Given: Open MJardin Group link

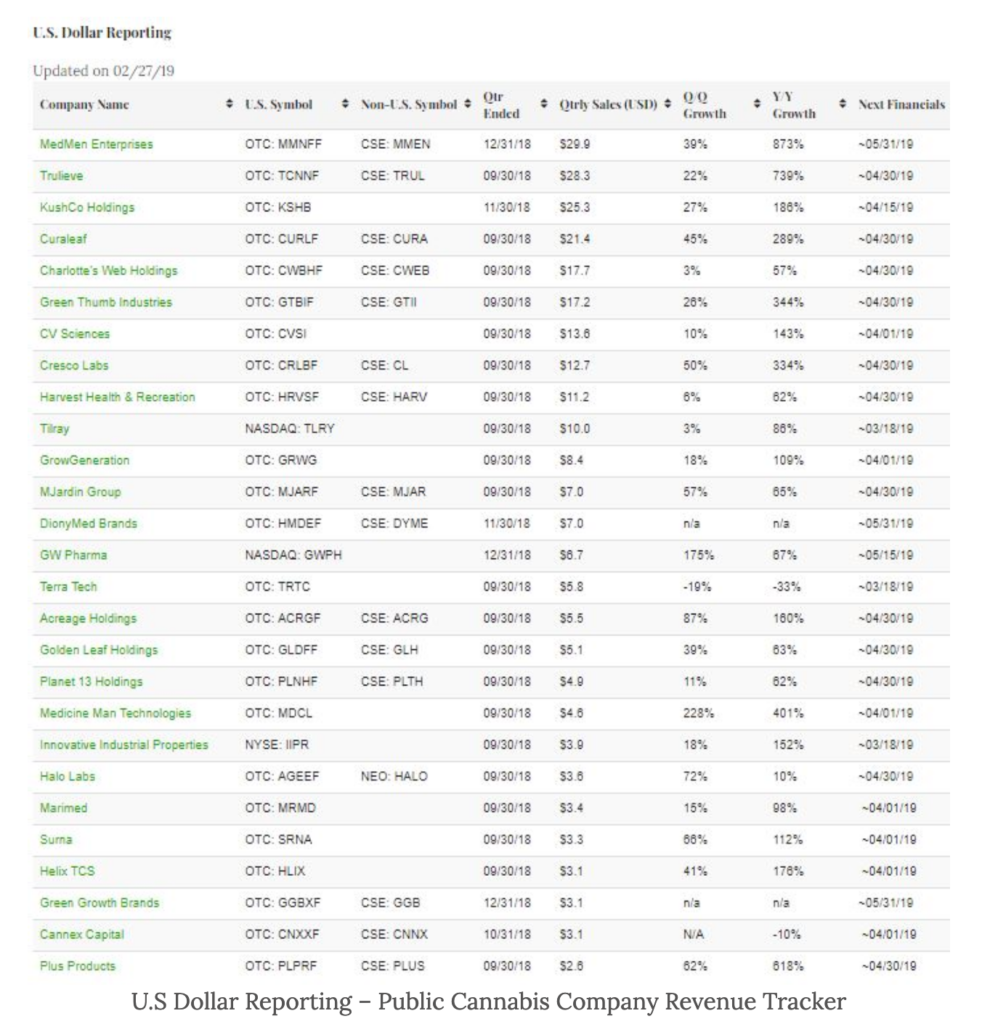Looking at the screenshot, I should pyautogui.click(x=80, y=492).
